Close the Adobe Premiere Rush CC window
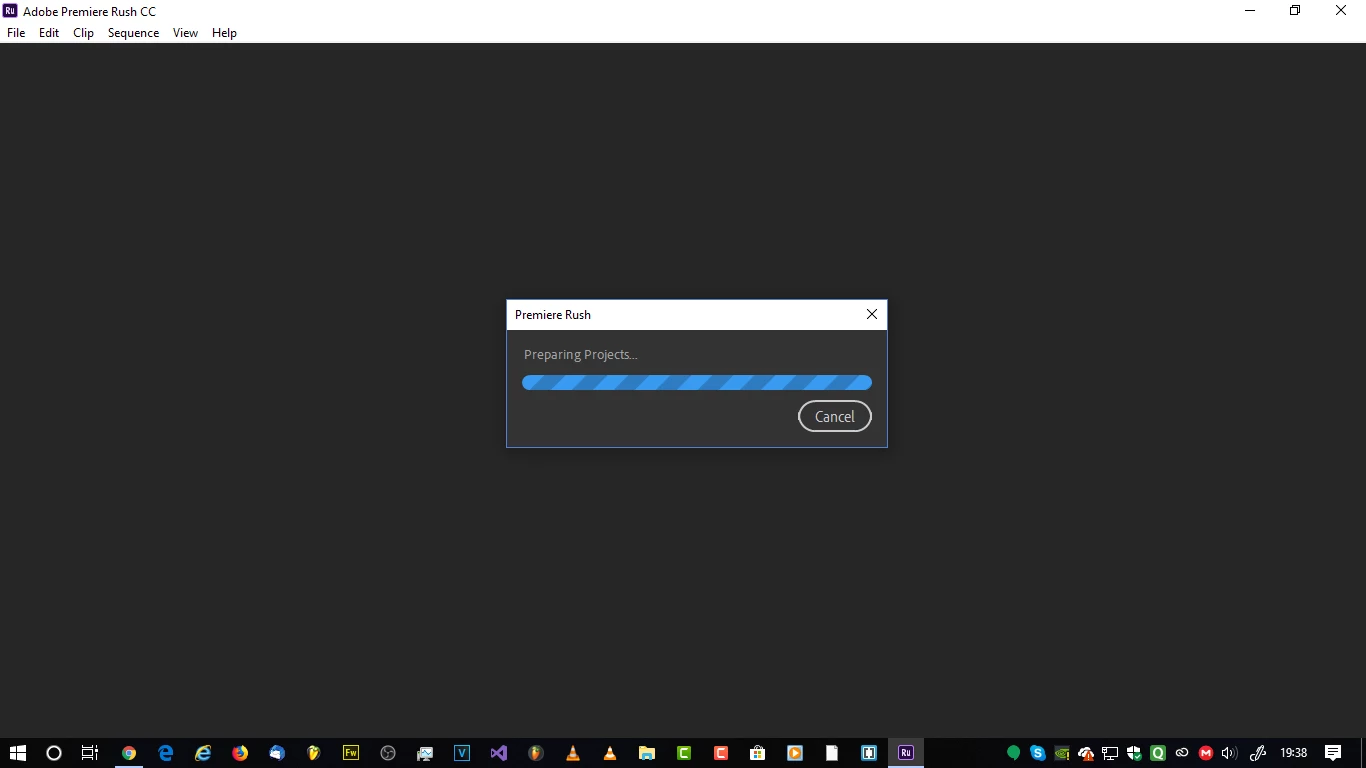 [1341, 11]
